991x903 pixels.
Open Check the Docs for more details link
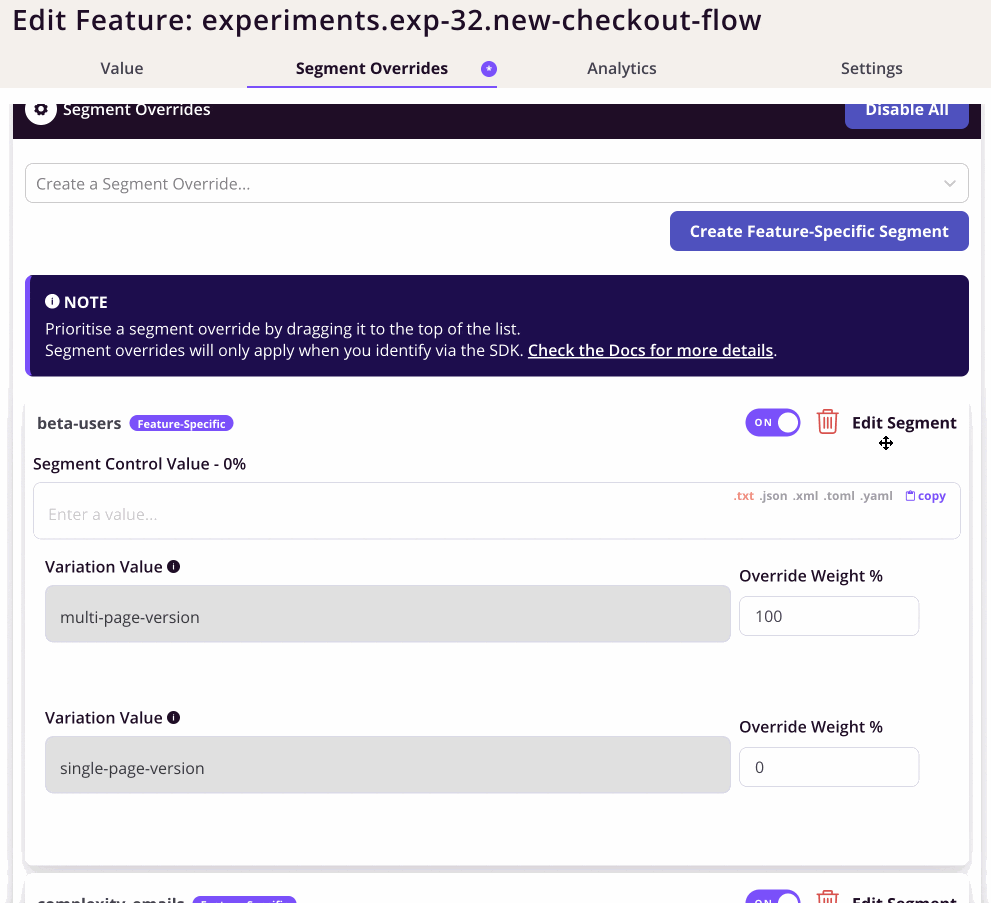(650, 350)
